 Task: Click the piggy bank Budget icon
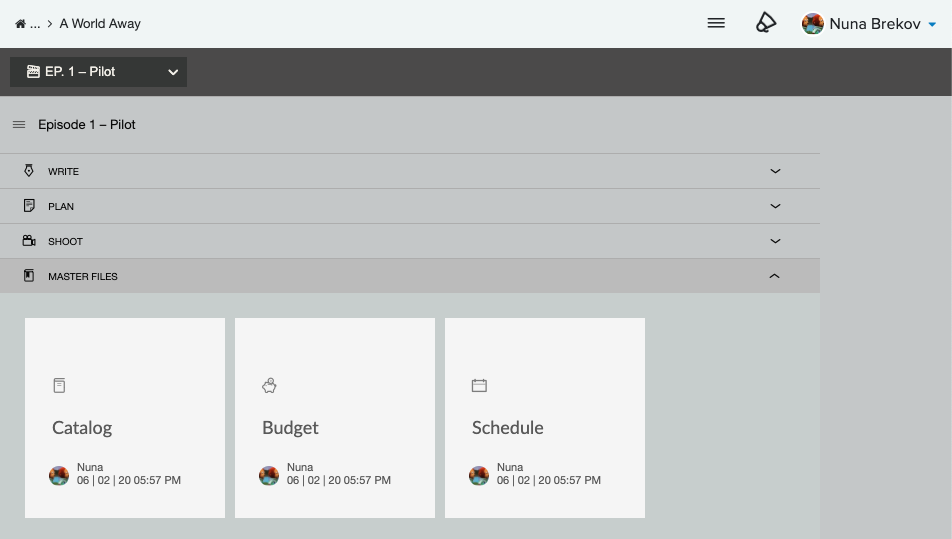pos(269,385)
